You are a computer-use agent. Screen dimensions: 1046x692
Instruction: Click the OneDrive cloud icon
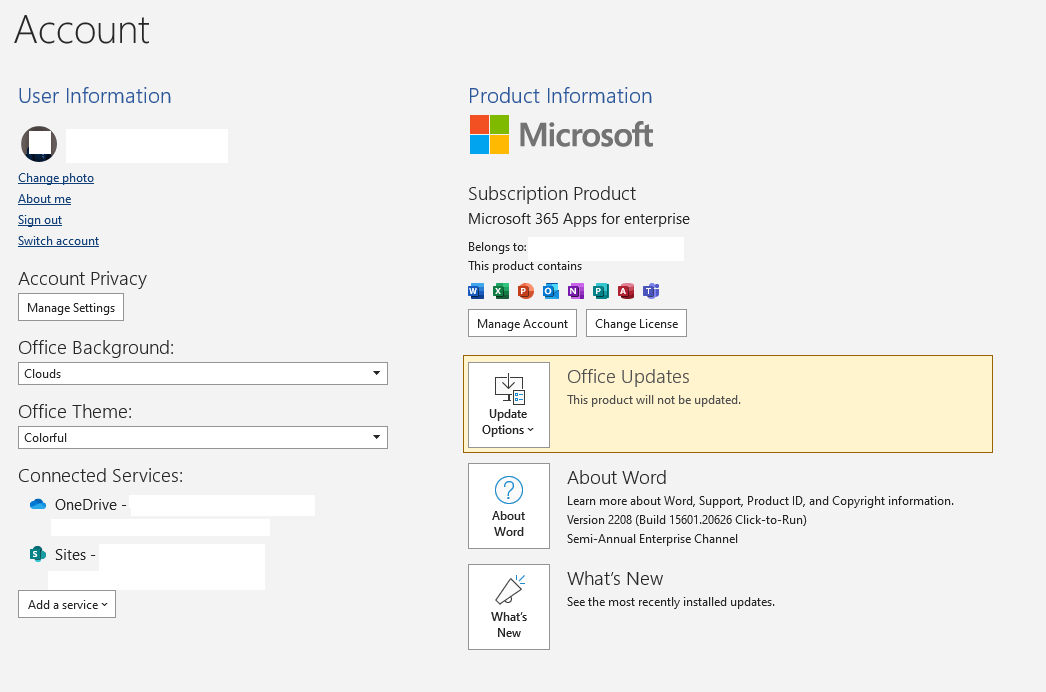click(38, 504)
